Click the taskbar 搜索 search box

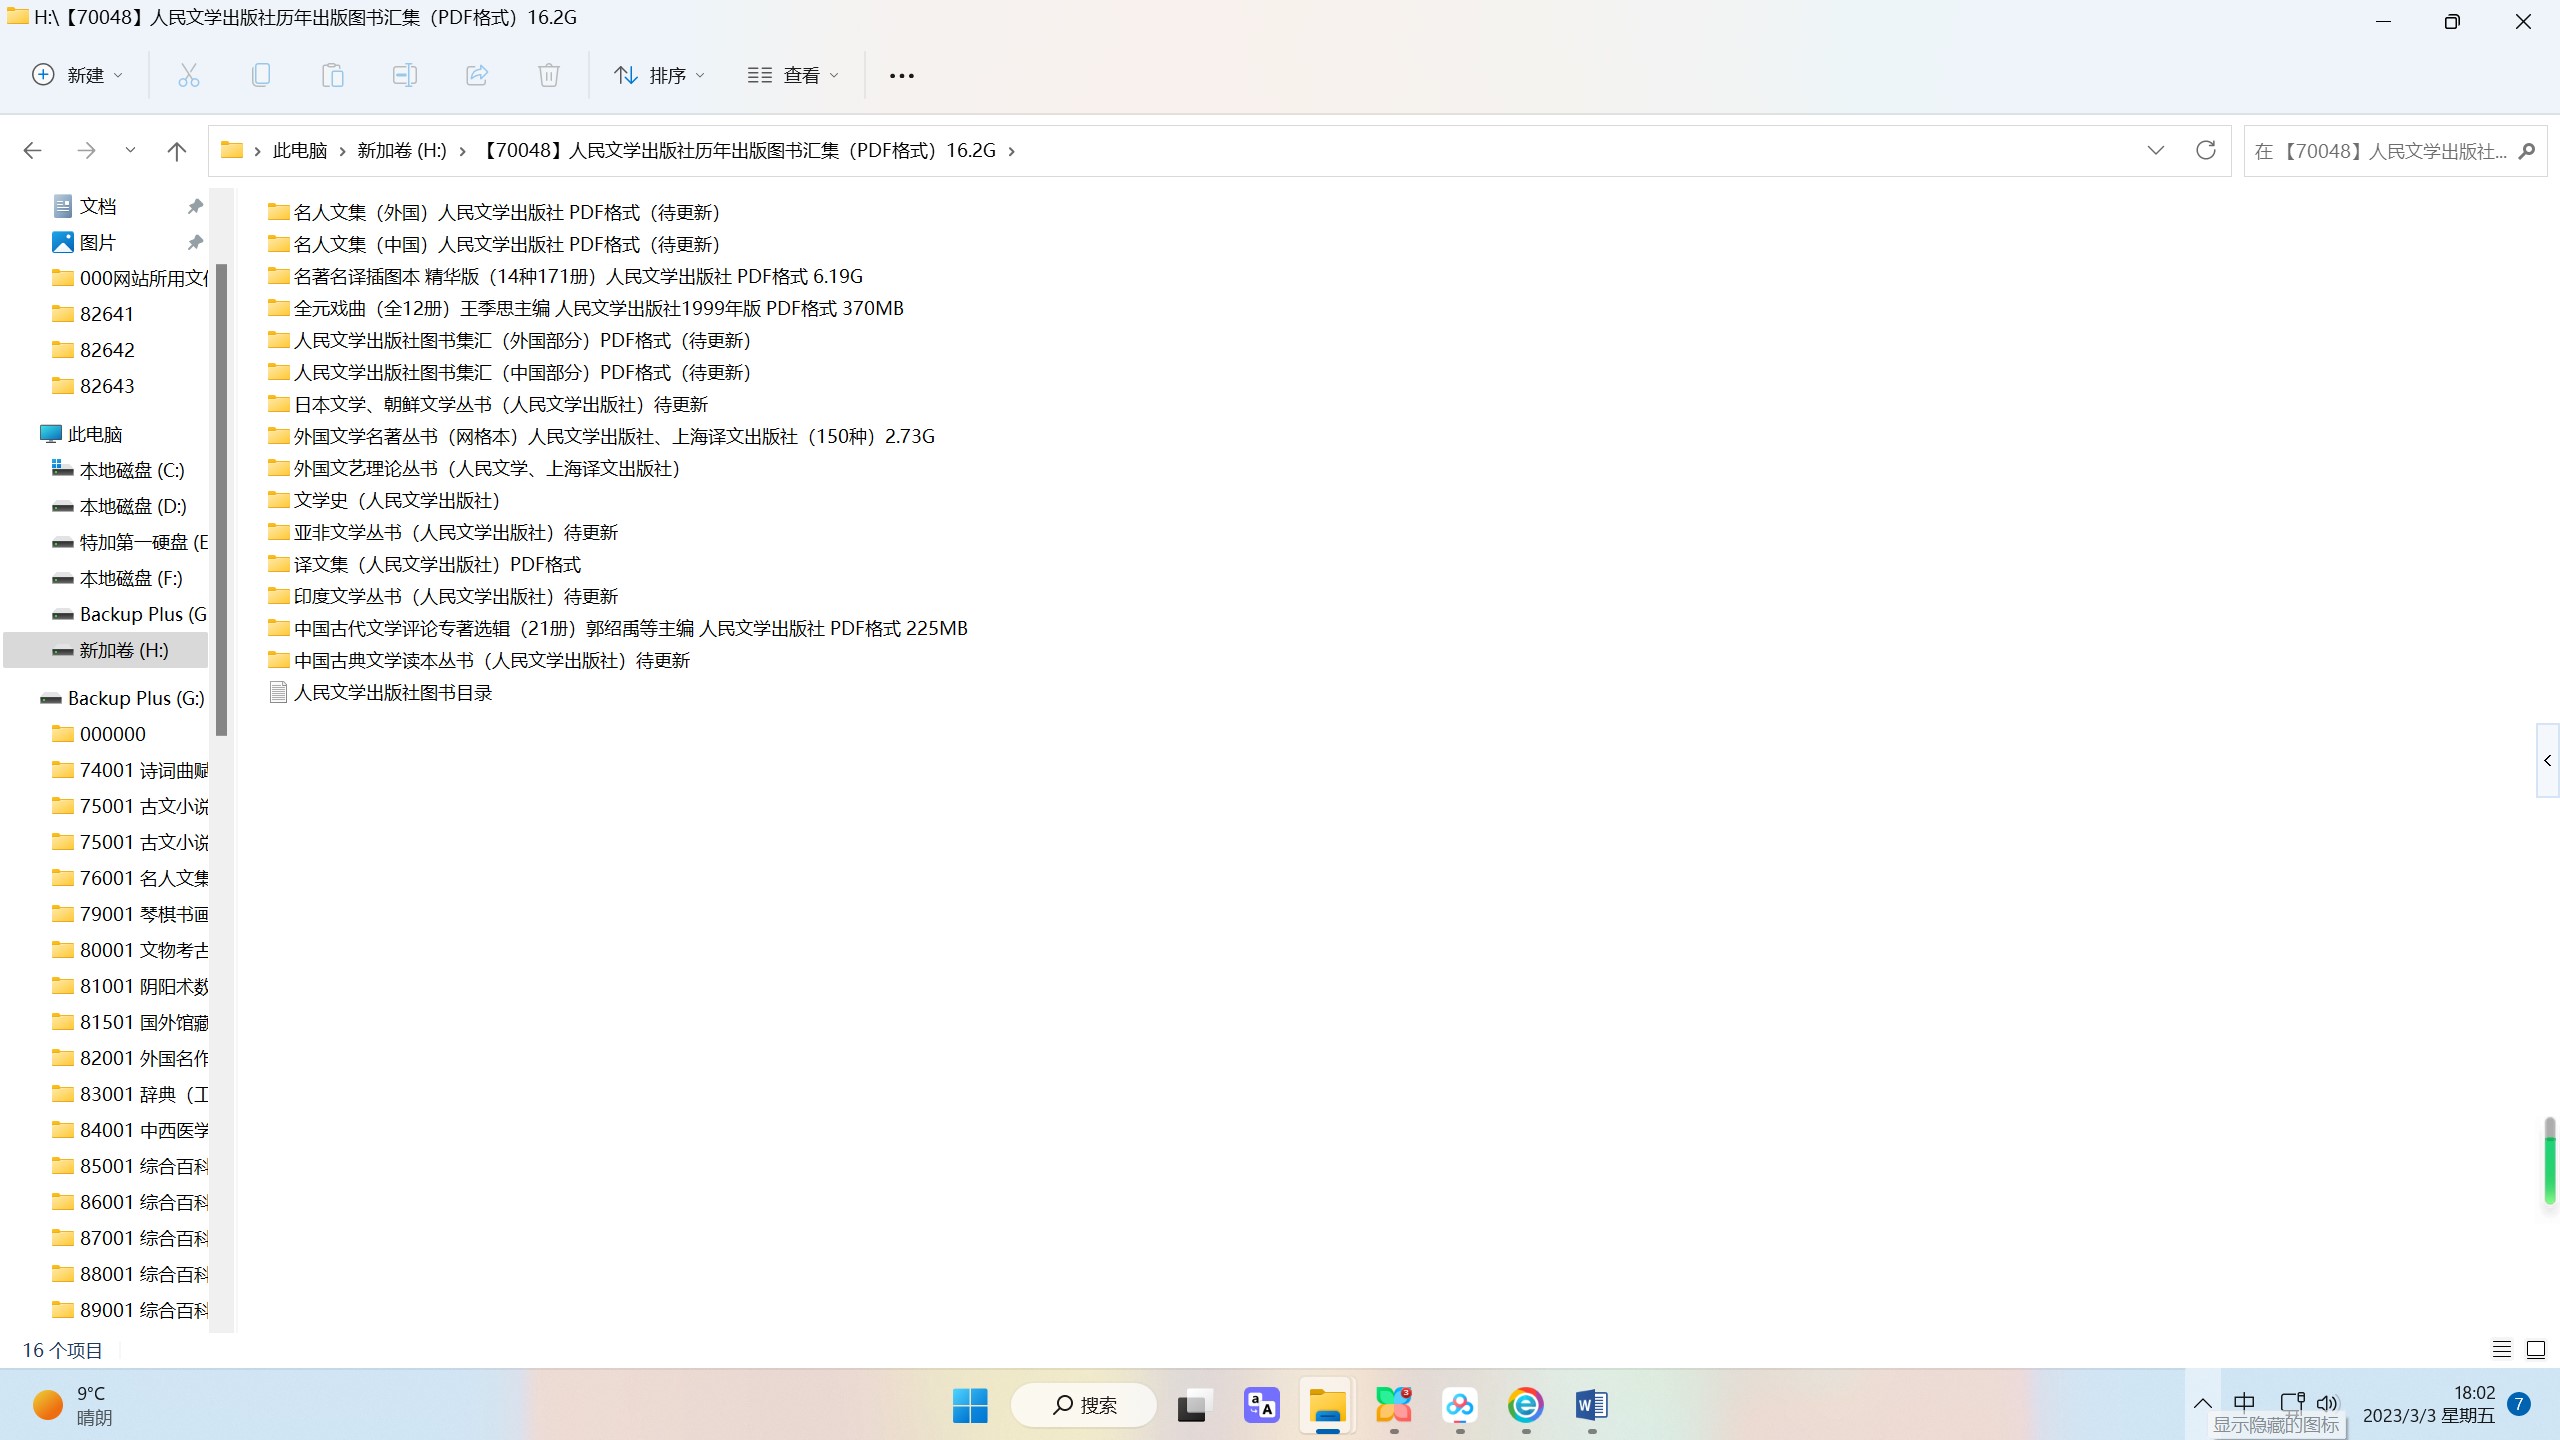point(1084,1405)
